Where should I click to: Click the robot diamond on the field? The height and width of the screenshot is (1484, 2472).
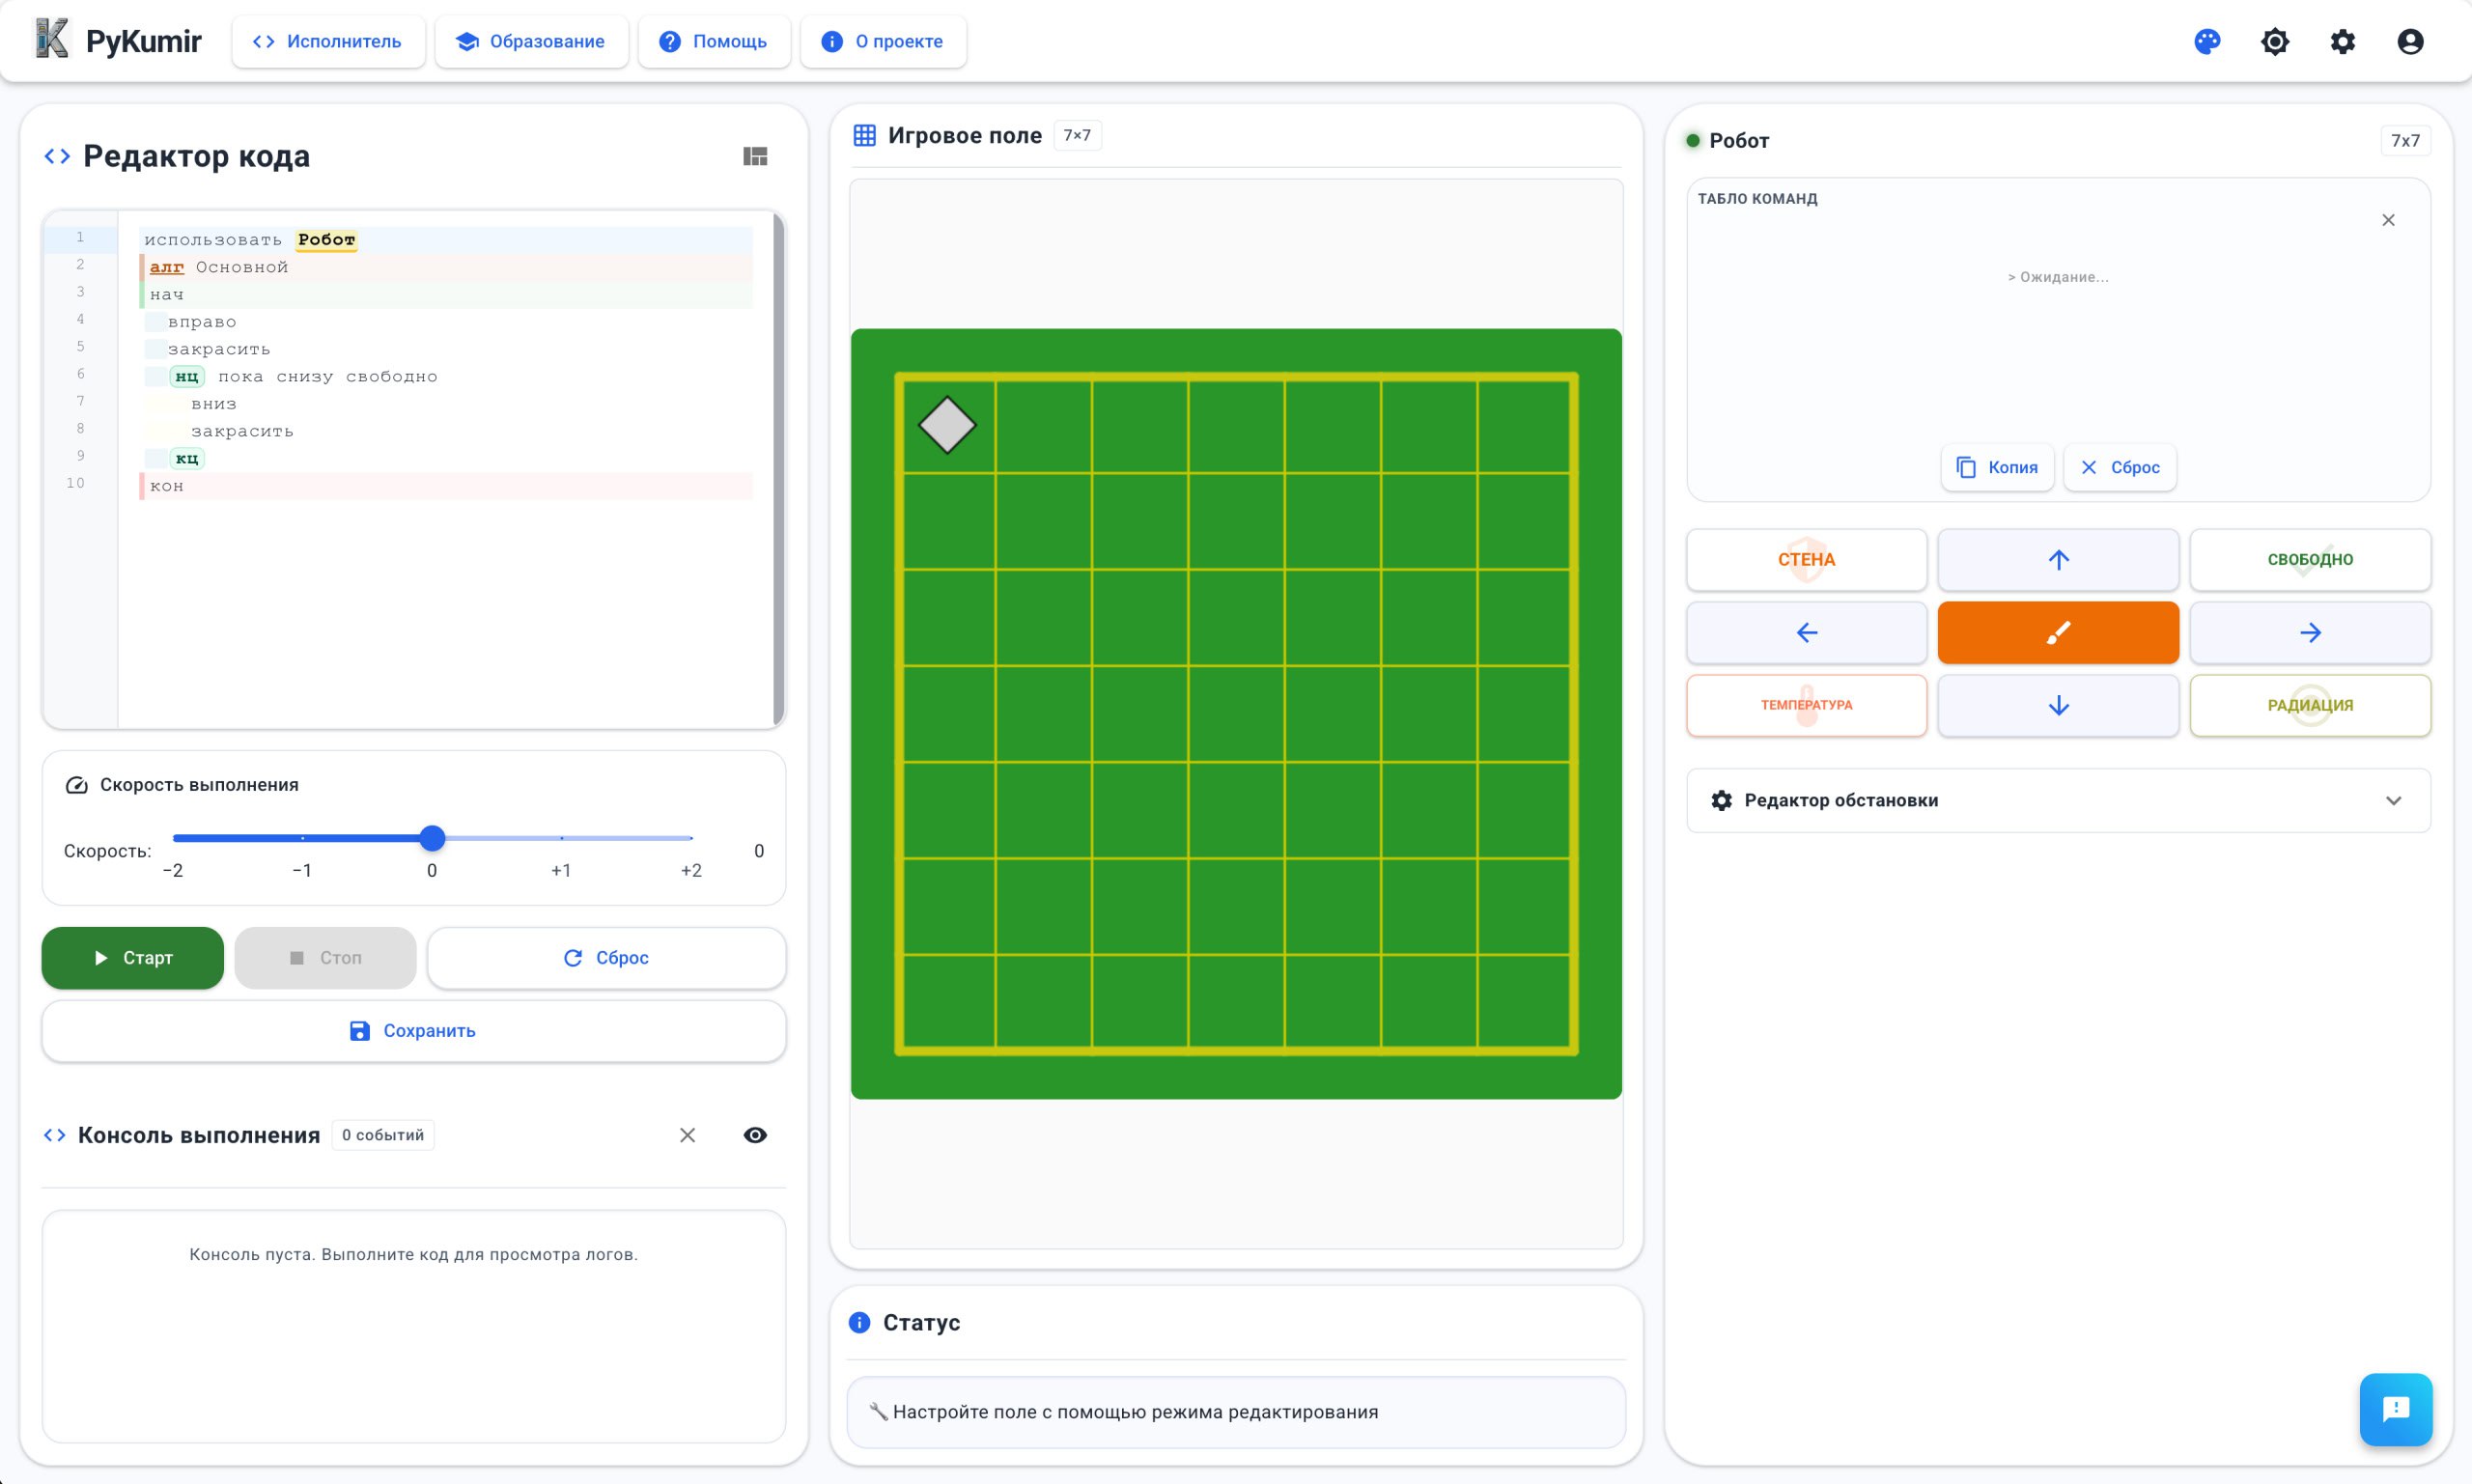[946, 426]
